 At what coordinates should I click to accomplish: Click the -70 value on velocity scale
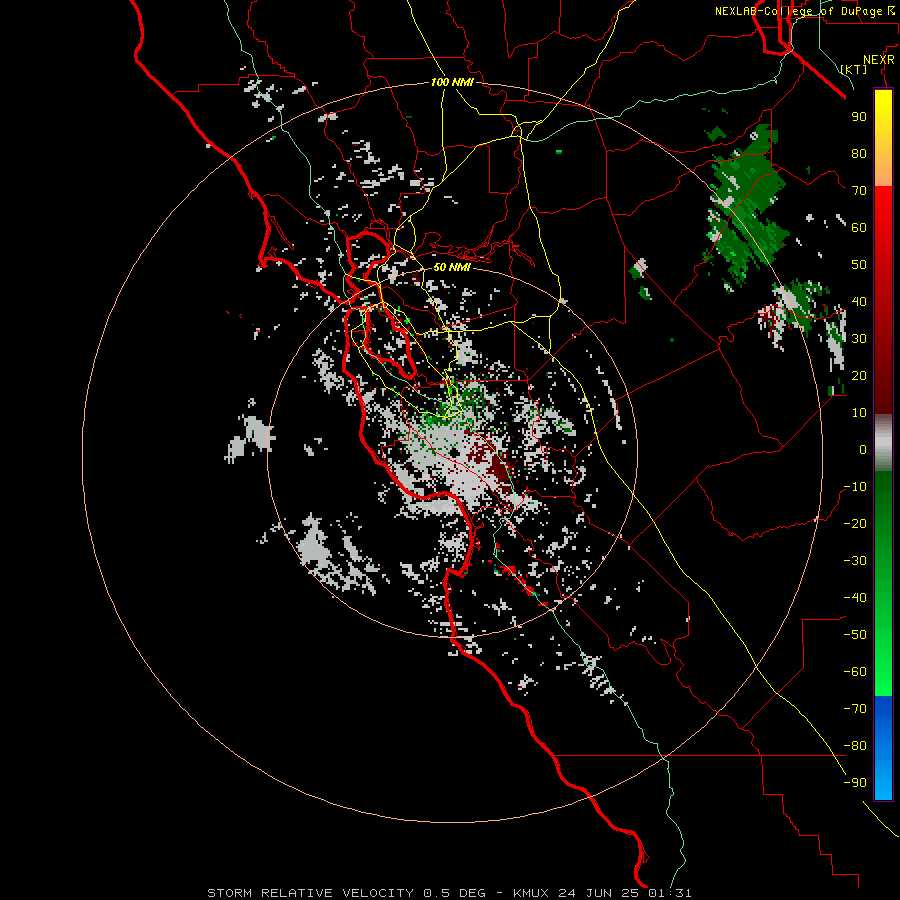855,709
